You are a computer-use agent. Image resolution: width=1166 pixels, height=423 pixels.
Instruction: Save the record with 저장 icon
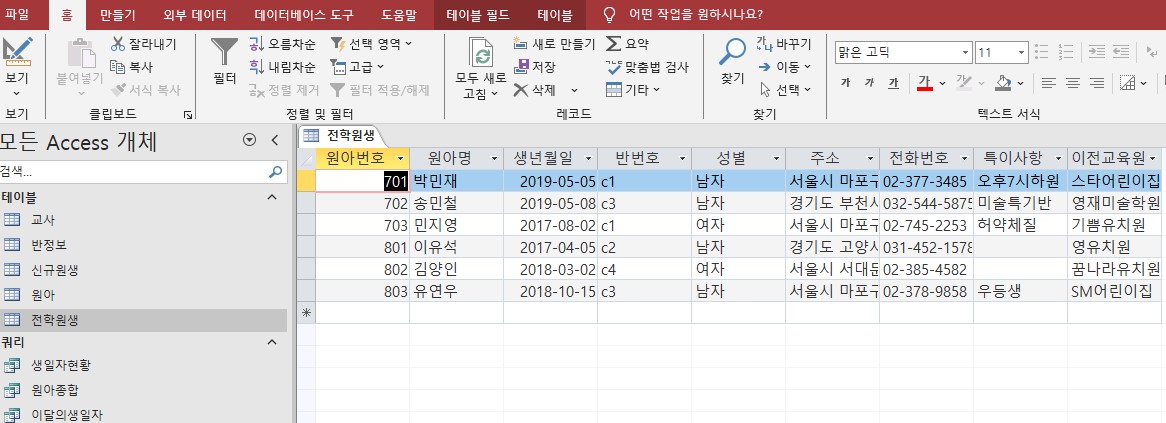coord(521,67)
